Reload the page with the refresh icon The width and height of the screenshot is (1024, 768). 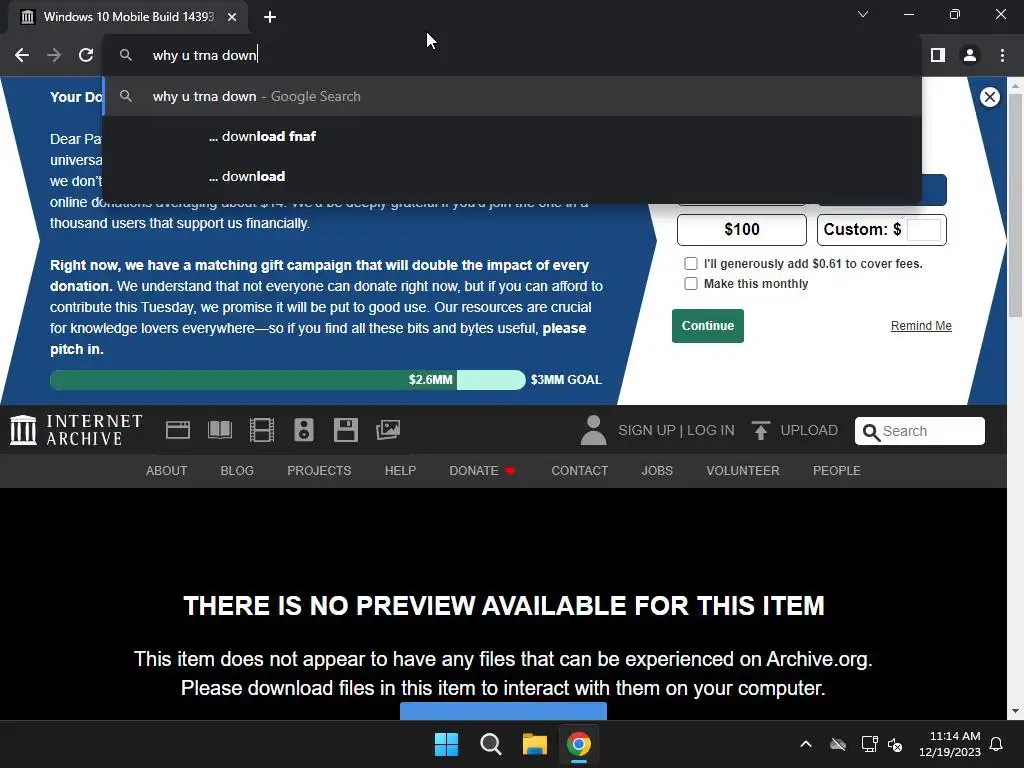coord(86,56)
